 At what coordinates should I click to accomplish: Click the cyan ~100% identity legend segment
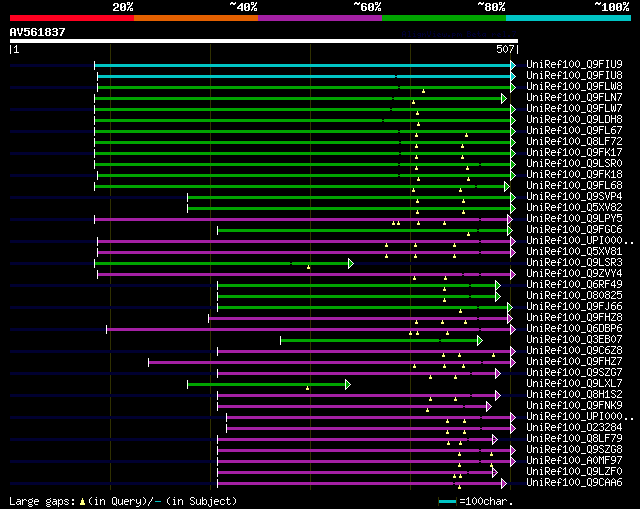pos(569,18)
